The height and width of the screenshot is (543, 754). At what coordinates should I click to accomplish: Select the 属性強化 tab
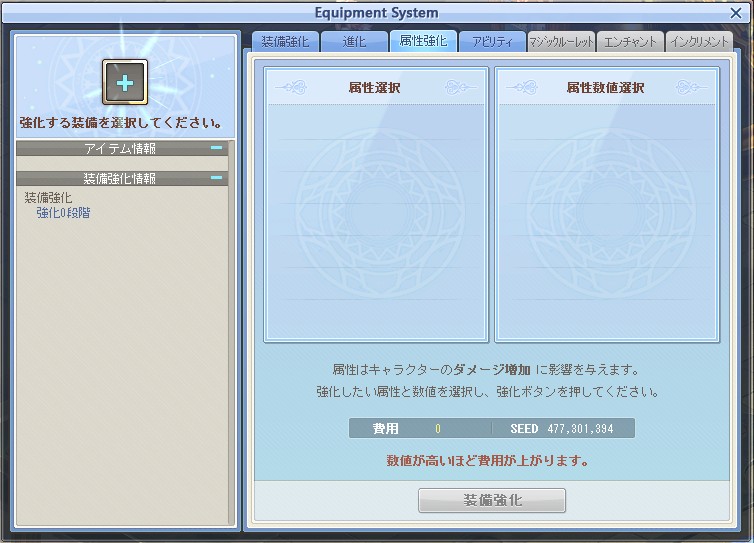click(423, 41)
